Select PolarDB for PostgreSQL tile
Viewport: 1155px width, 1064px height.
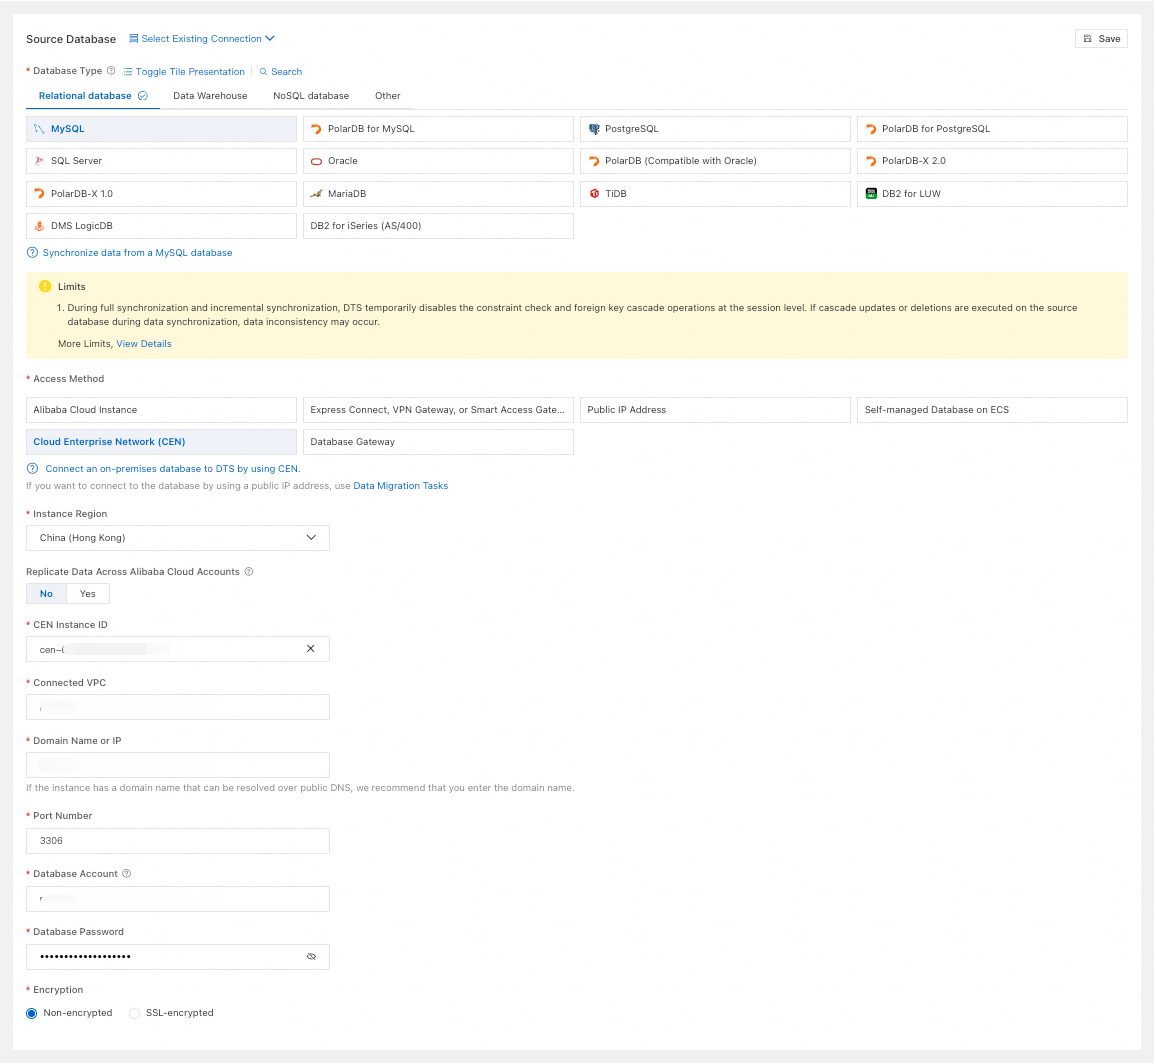[992, 129]
